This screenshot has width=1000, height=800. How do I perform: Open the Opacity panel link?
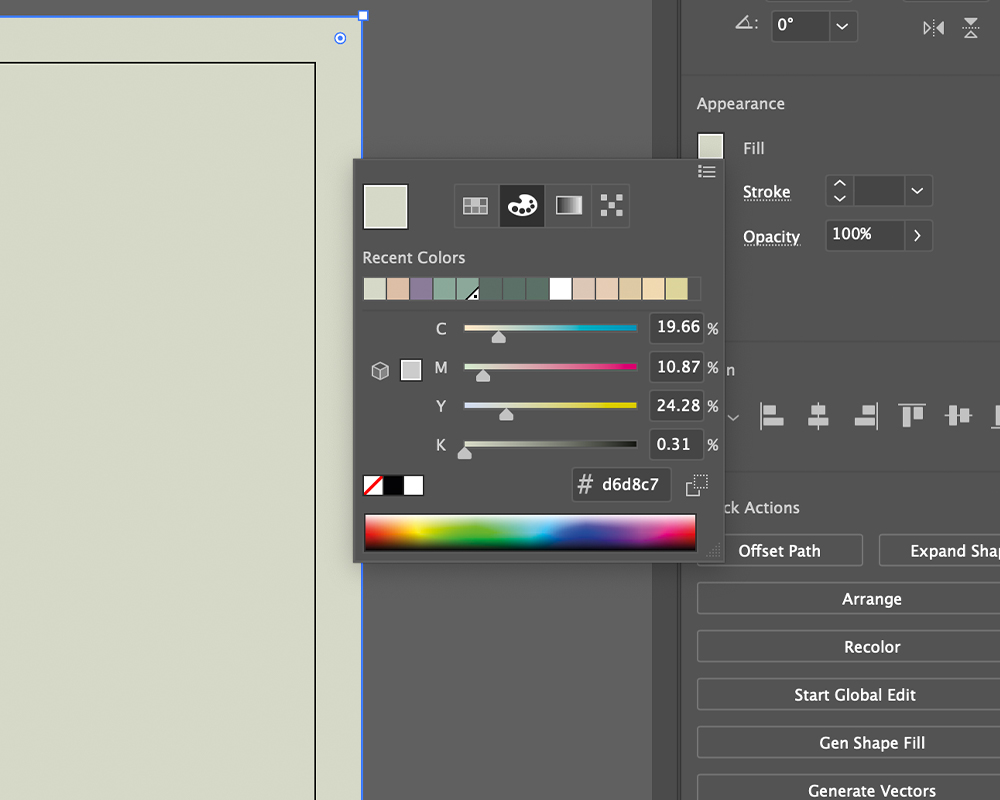click(771, 237)
